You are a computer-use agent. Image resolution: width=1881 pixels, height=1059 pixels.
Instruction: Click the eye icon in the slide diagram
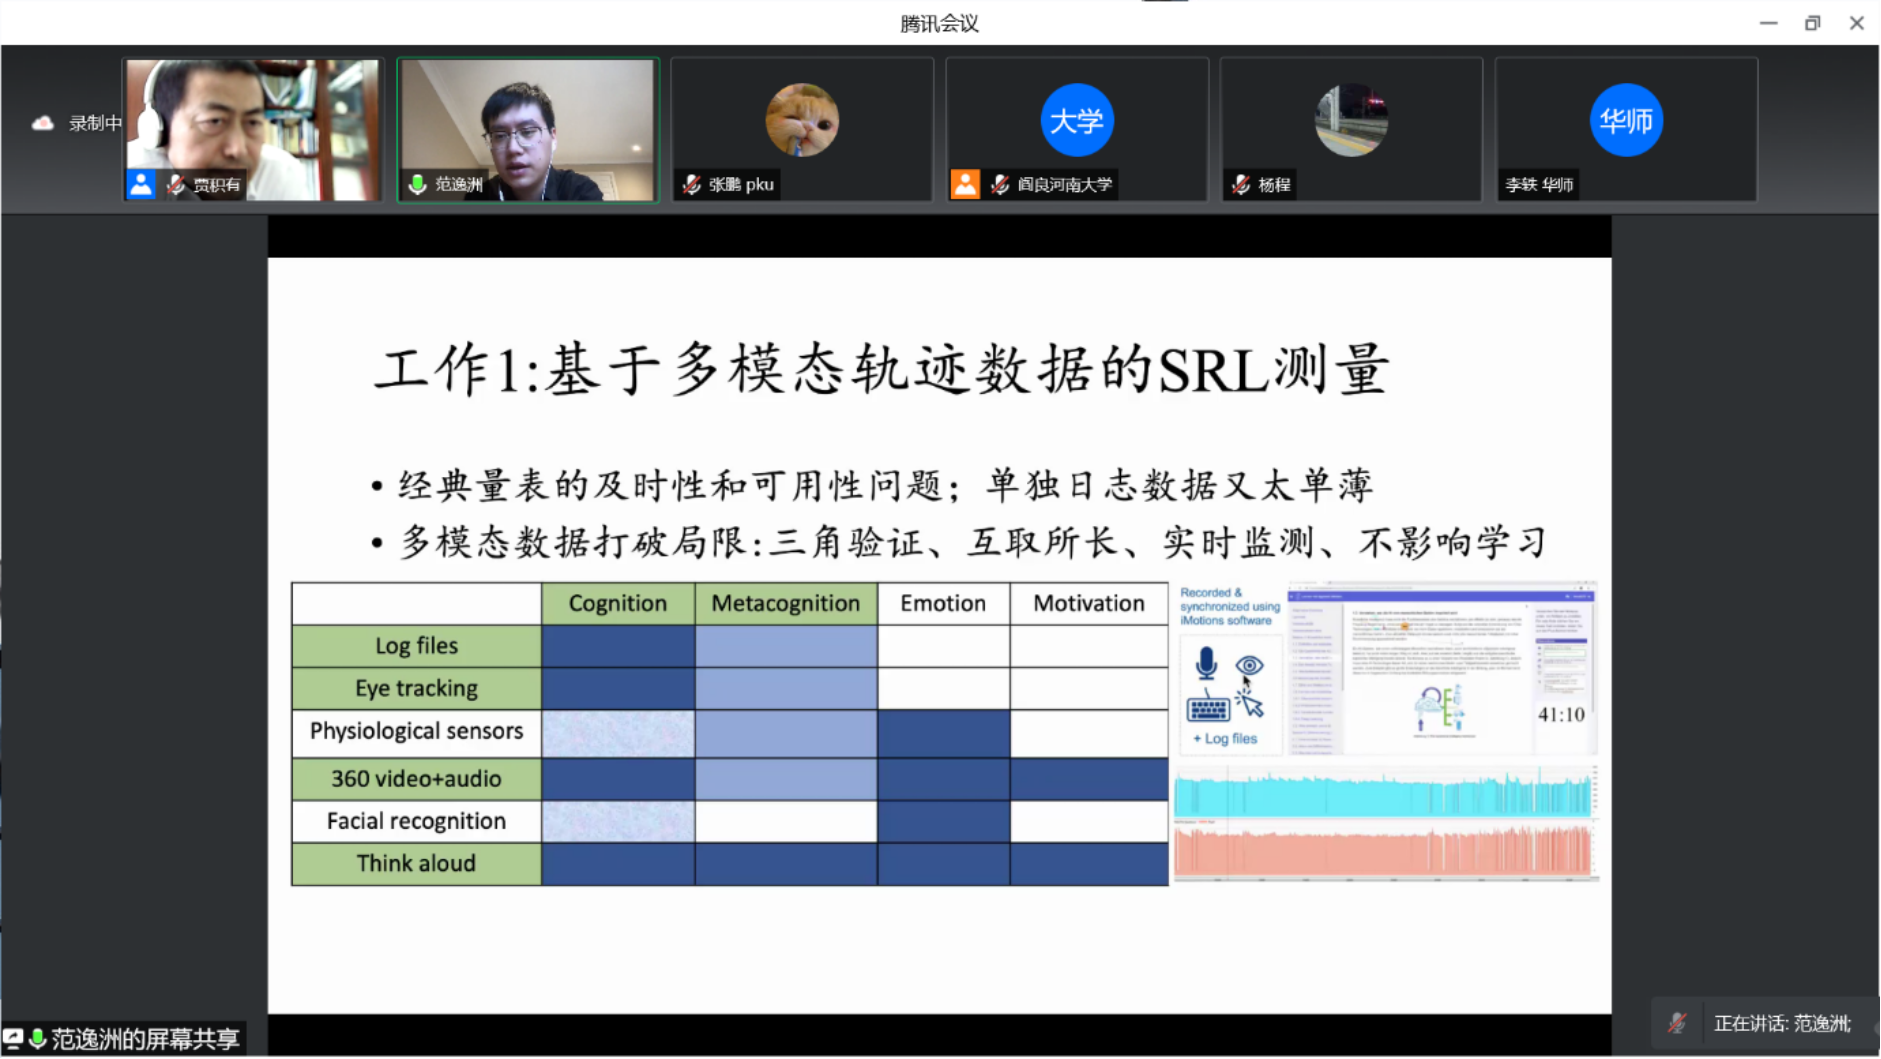point(1249,665)
